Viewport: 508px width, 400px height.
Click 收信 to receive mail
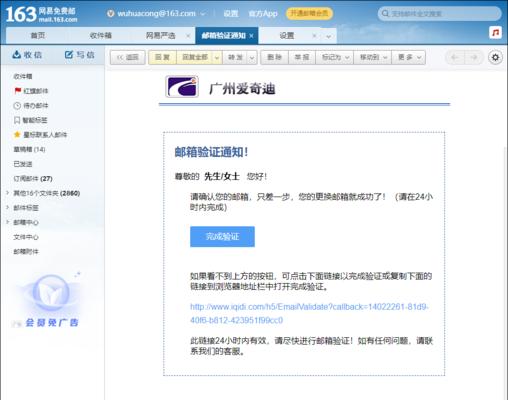click(27, 55)
